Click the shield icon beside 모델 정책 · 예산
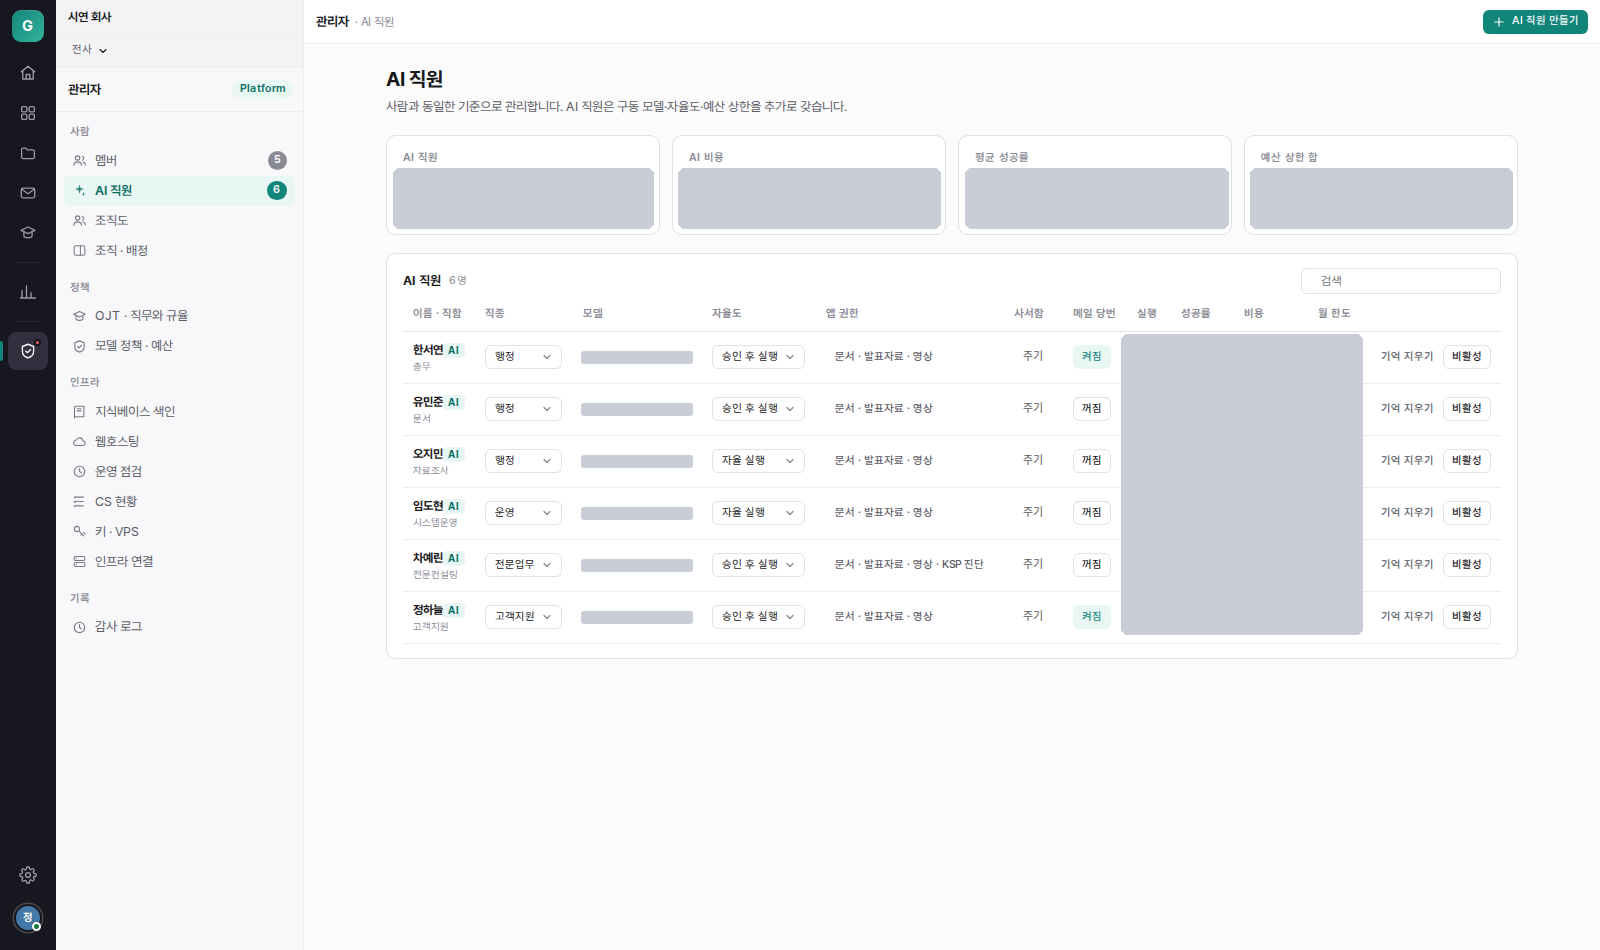Image resolution: width=1600 pixels, height=950 pixels. pyautogui.click(x=79, y=345)
